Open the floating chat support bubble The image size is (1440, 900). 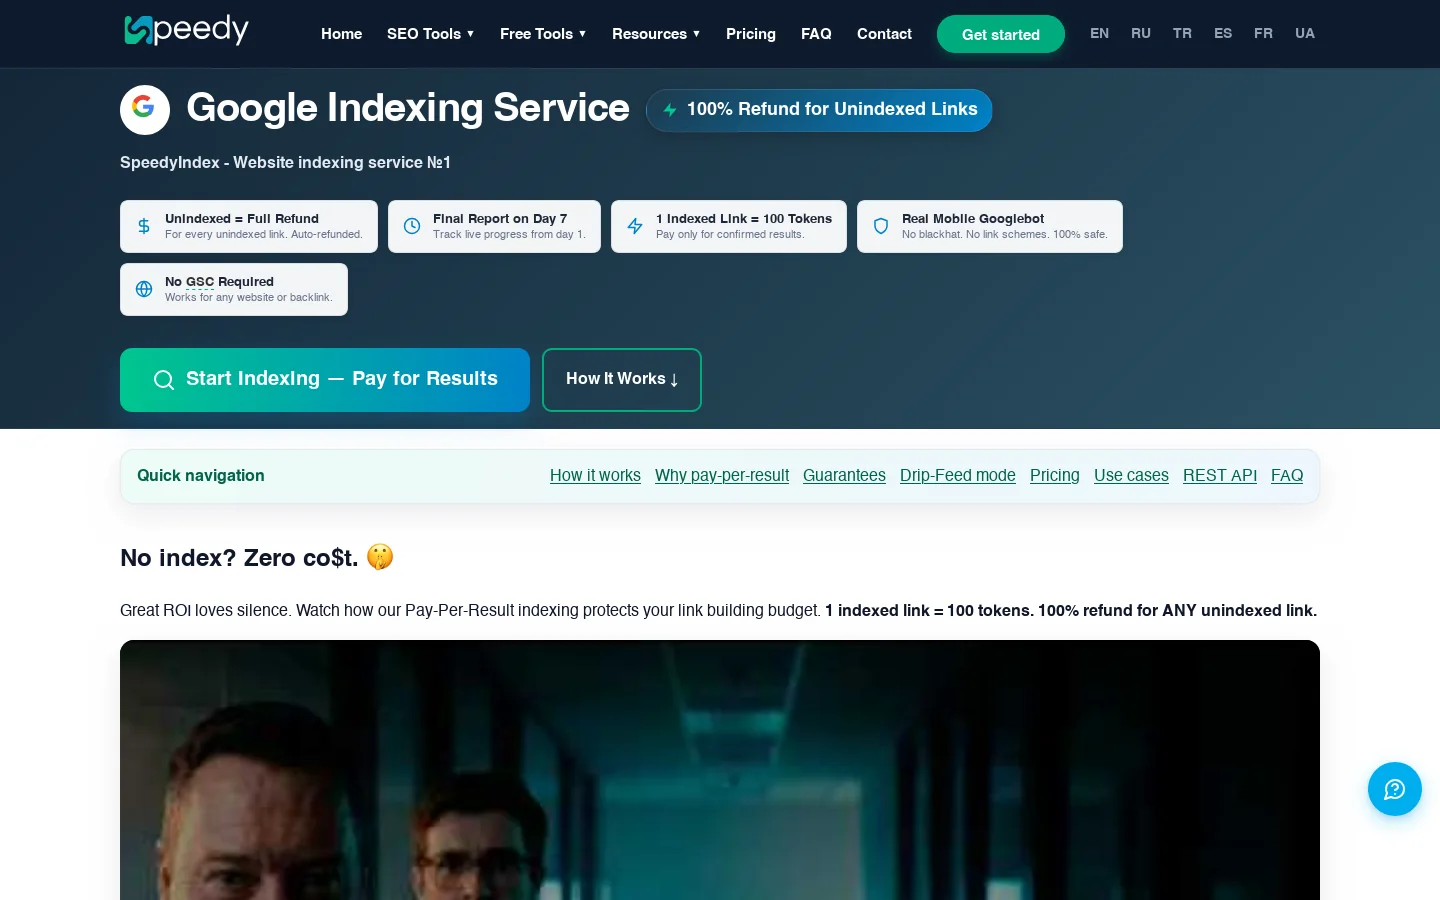click(x=1395, y=789)
